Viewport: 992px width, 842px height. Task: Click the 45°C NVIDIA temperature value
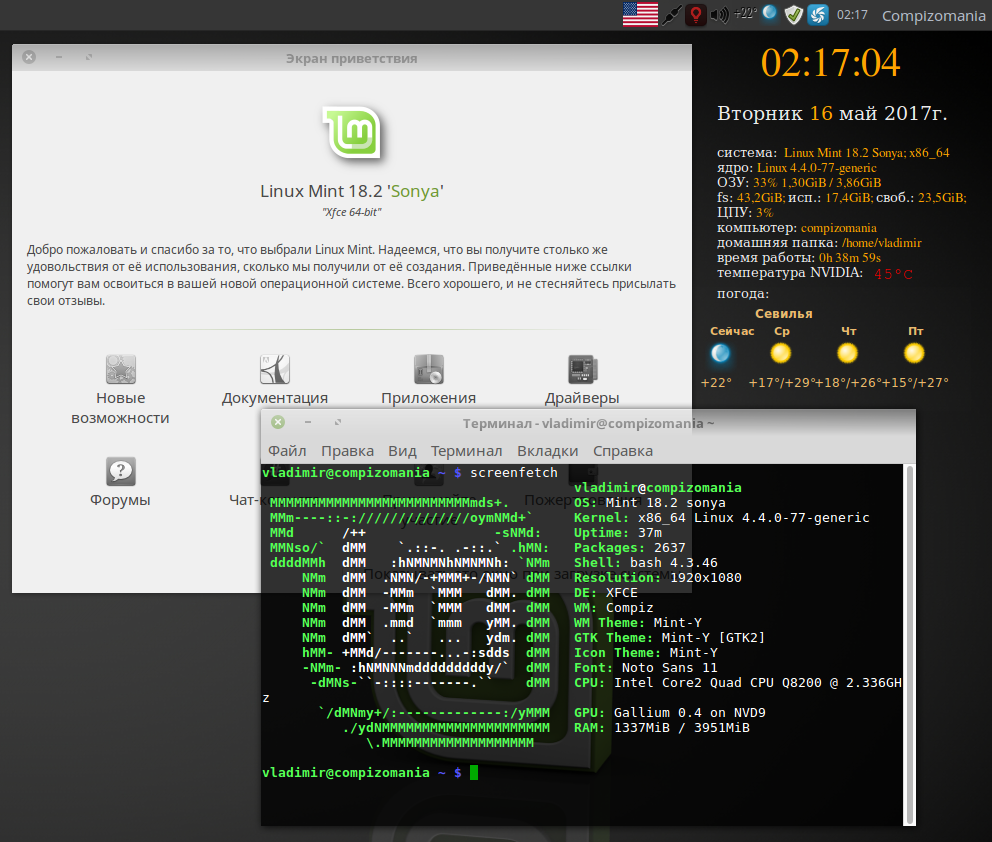click(x=893, y=274)
